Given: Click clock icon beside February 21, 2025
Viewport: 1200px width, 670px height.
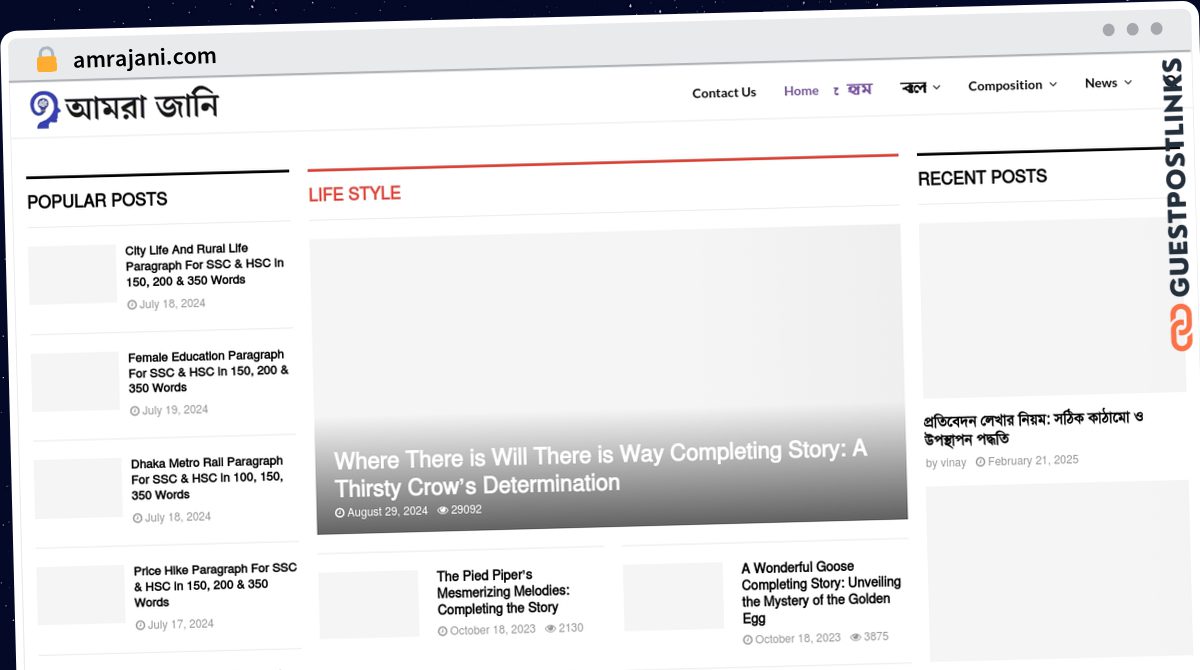Looking at the screenshot, I should [981, 462].
